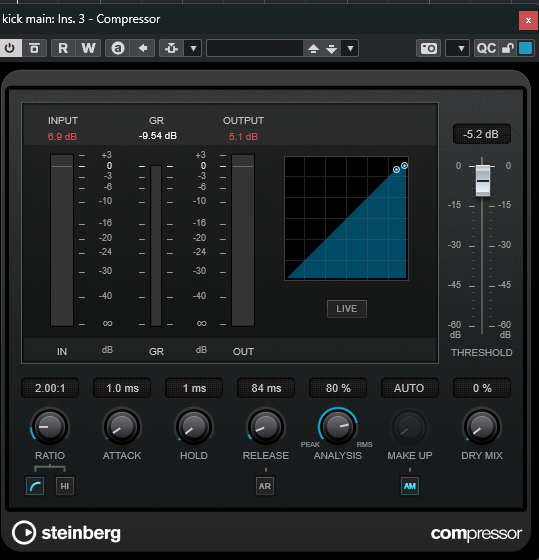This screenshot has width=539, height=560.
Task: Click the copy A to B arrow icon
Action: 143,48
